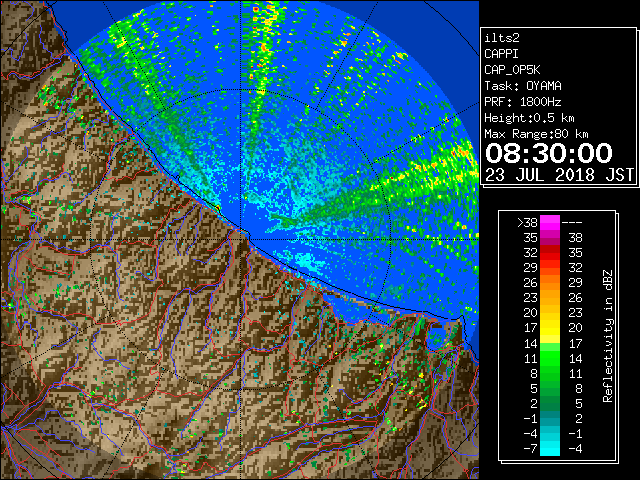The image size is (640, 480).
Task: Select the orange 26–29 dBZ color swatch
Action: [x=550, y=283]
